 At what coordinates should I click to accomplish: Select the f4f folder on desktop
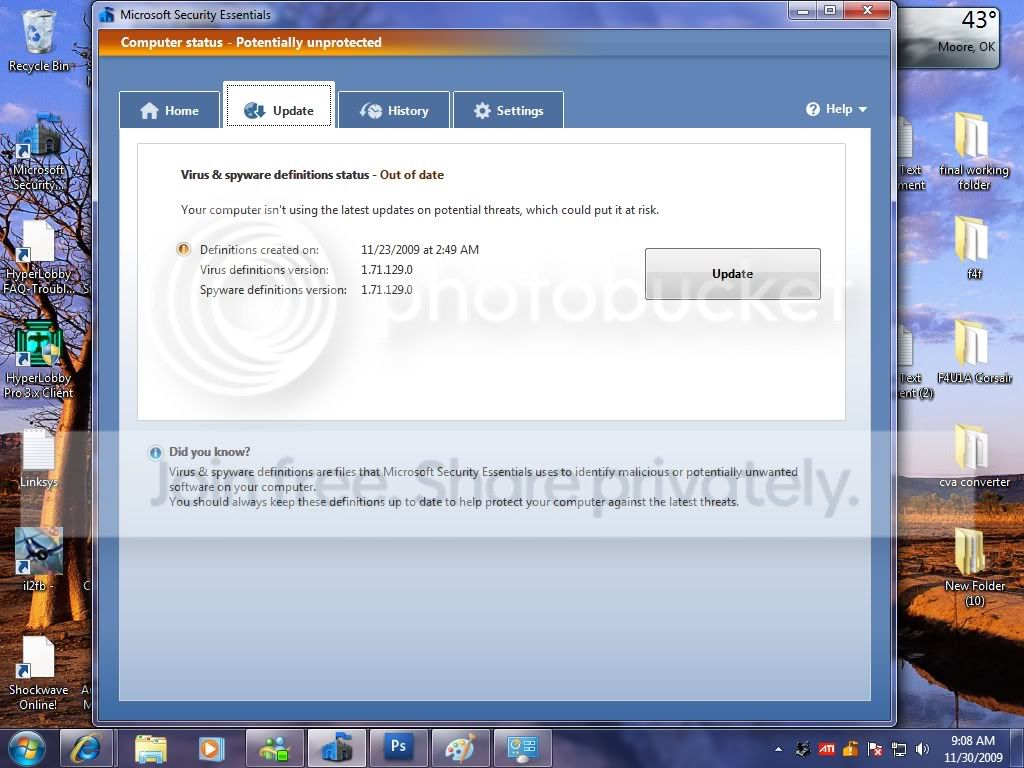tap(974, 247)
